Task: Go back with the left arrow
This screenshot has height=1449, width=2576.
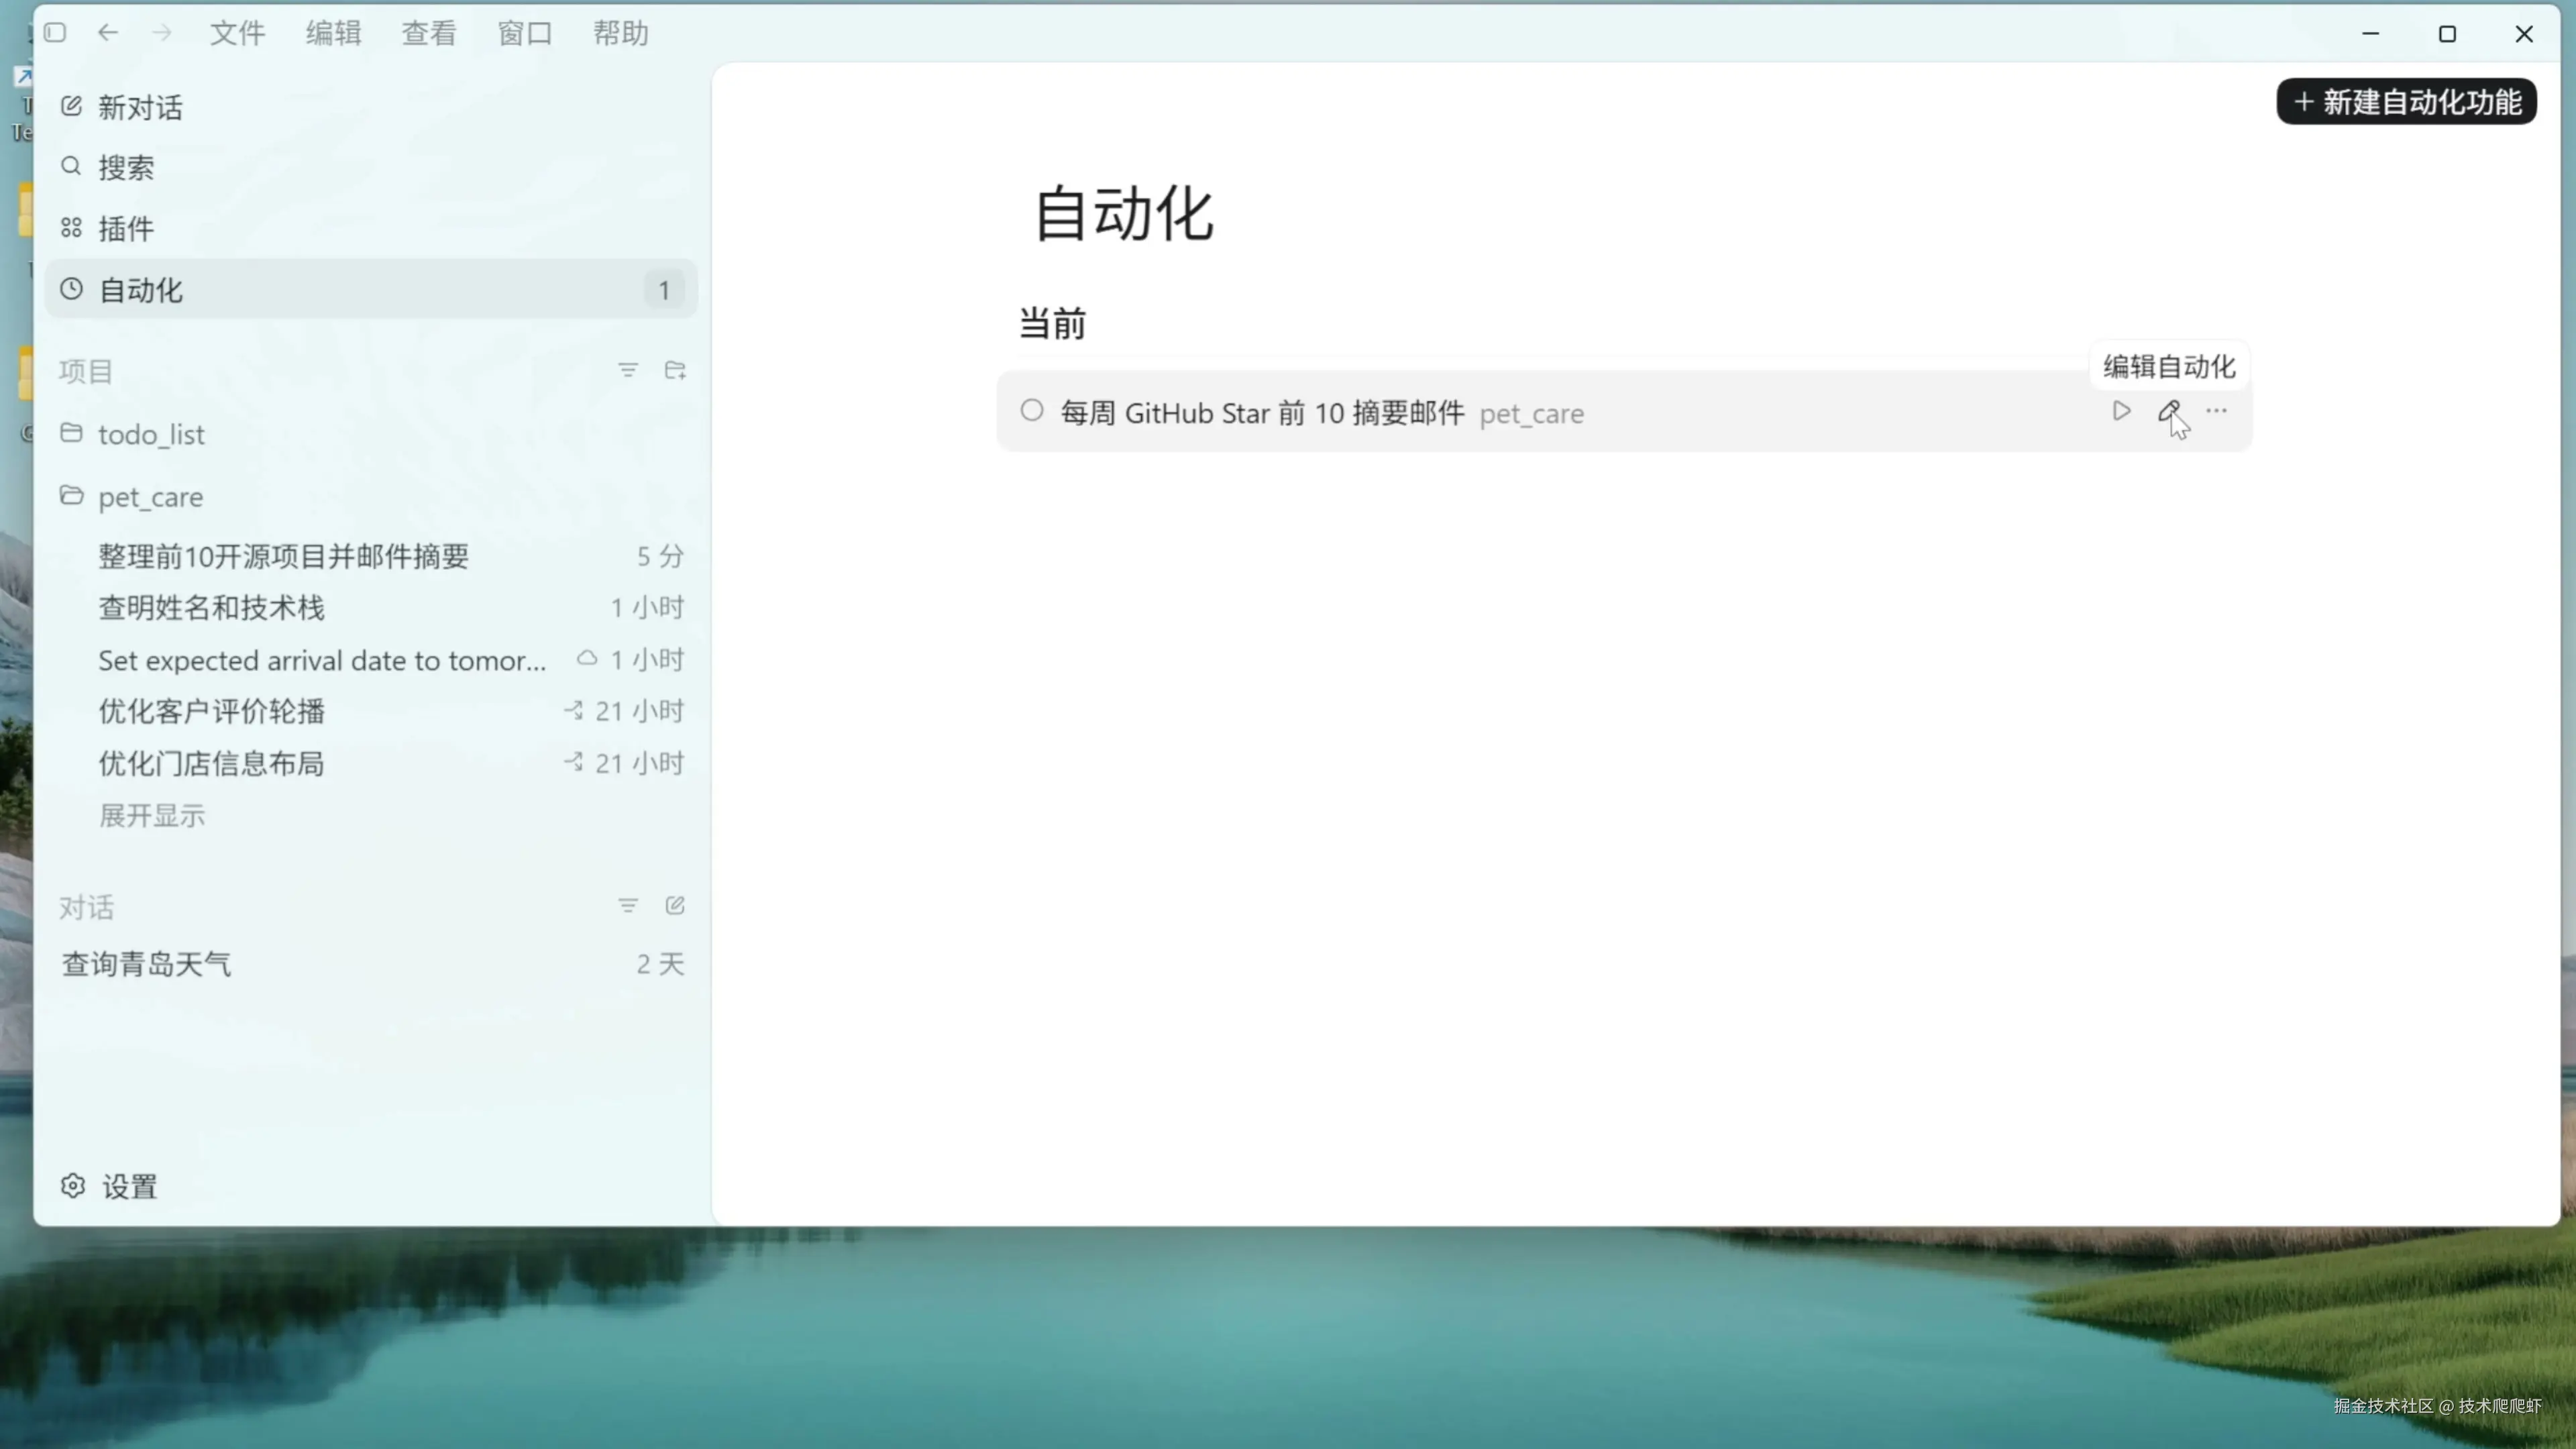Action: [108, 33]
